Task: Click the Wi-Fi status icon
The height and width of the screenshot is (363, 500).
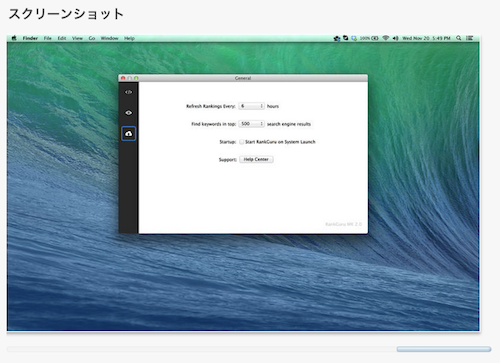Action: tap(386, 38)
